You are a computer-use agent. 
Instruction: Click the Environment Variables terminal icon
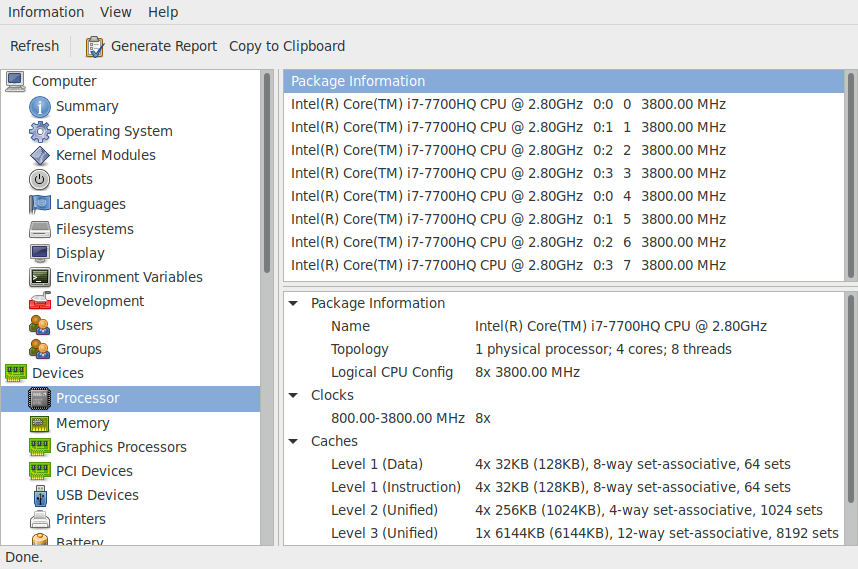pos(39,277)
